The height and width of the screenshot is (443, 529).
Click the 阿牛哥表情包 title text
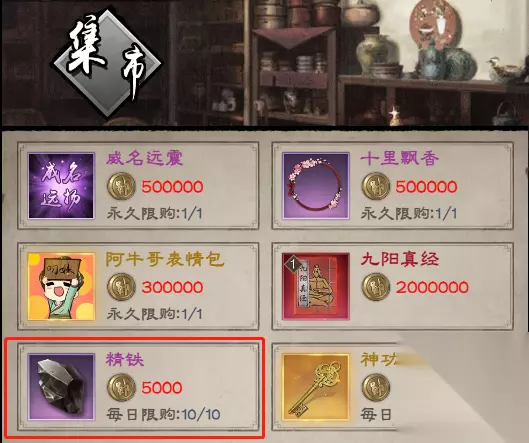tap(165, 259)
